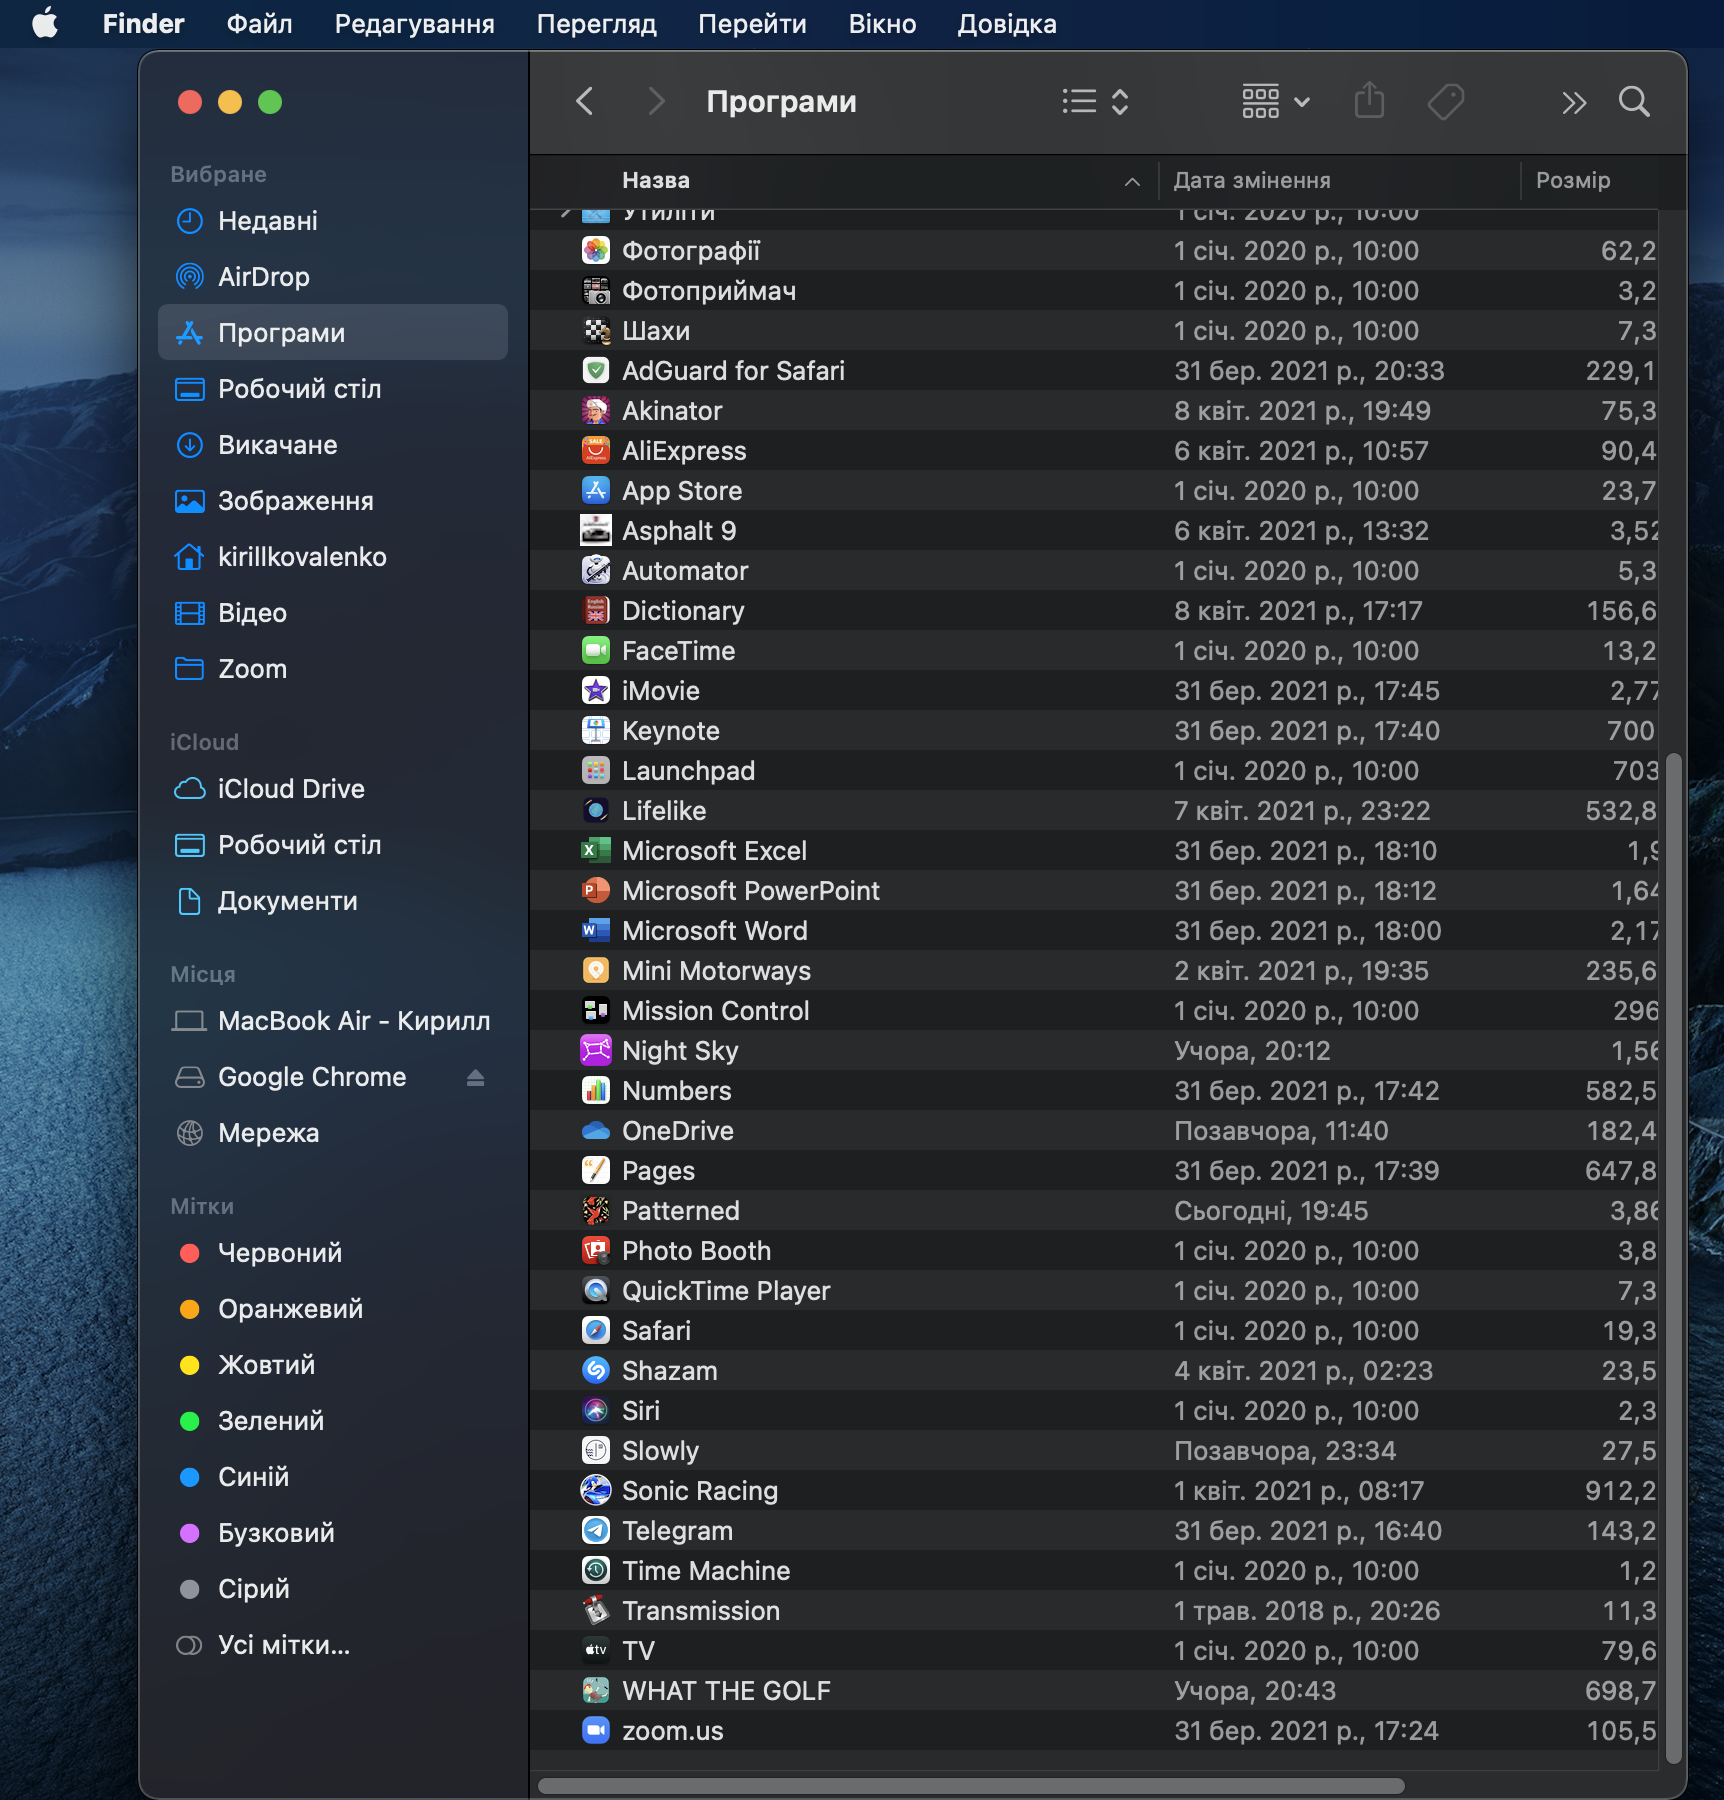This screenshot has width=1724, height=1800.
Task: Click the App Store app icon
Action: (x=596, y=491)
